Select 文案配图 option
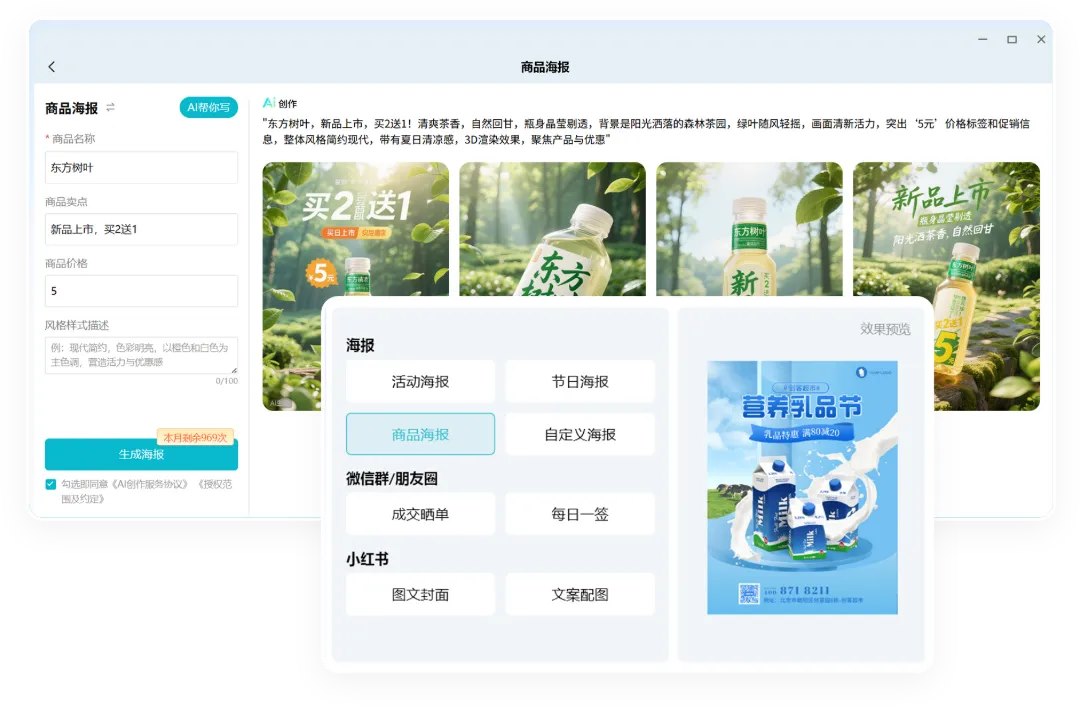Viewport: 1080px width, 707px height. pyautogui.click(x=580, y=595)
